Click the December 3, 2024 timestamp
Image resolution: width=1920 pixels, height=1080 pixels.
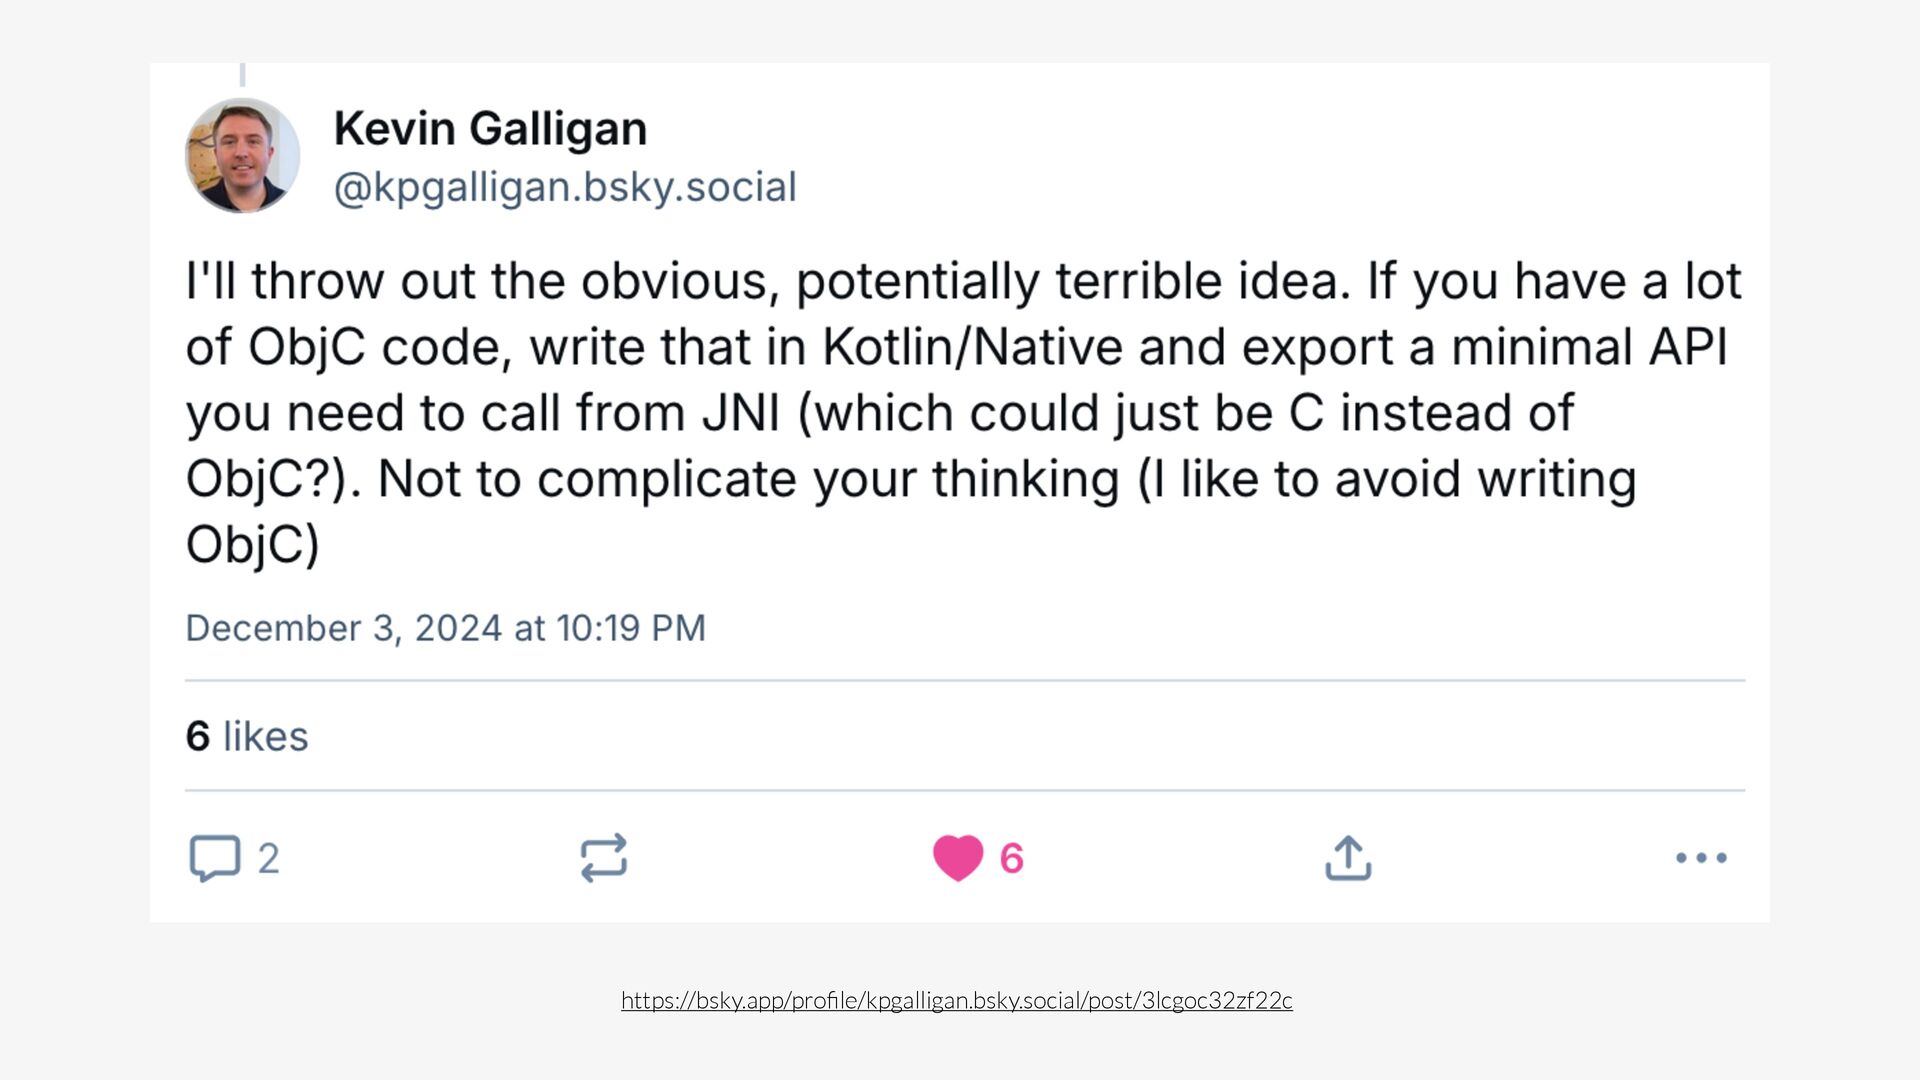coord(446,628)
